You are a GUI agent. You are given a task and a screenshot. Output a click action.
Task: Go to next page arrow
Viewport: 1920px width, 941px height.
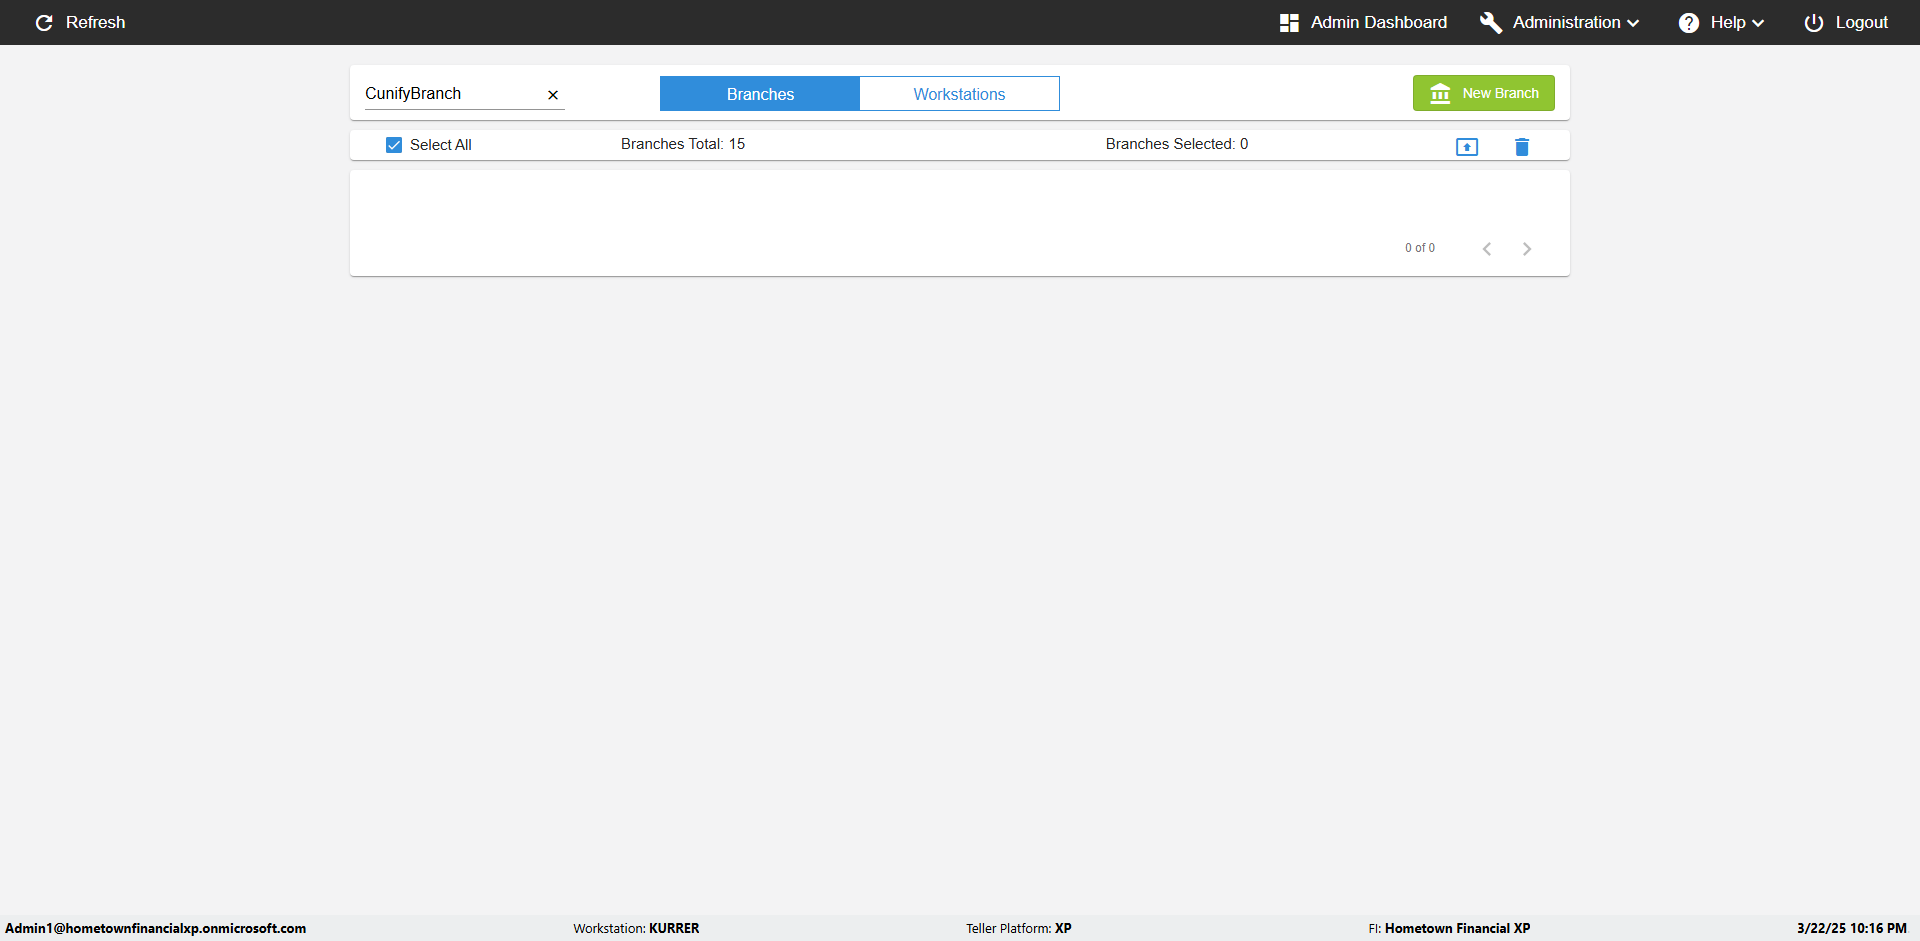pyautogui.click(x=1527, y=249)
